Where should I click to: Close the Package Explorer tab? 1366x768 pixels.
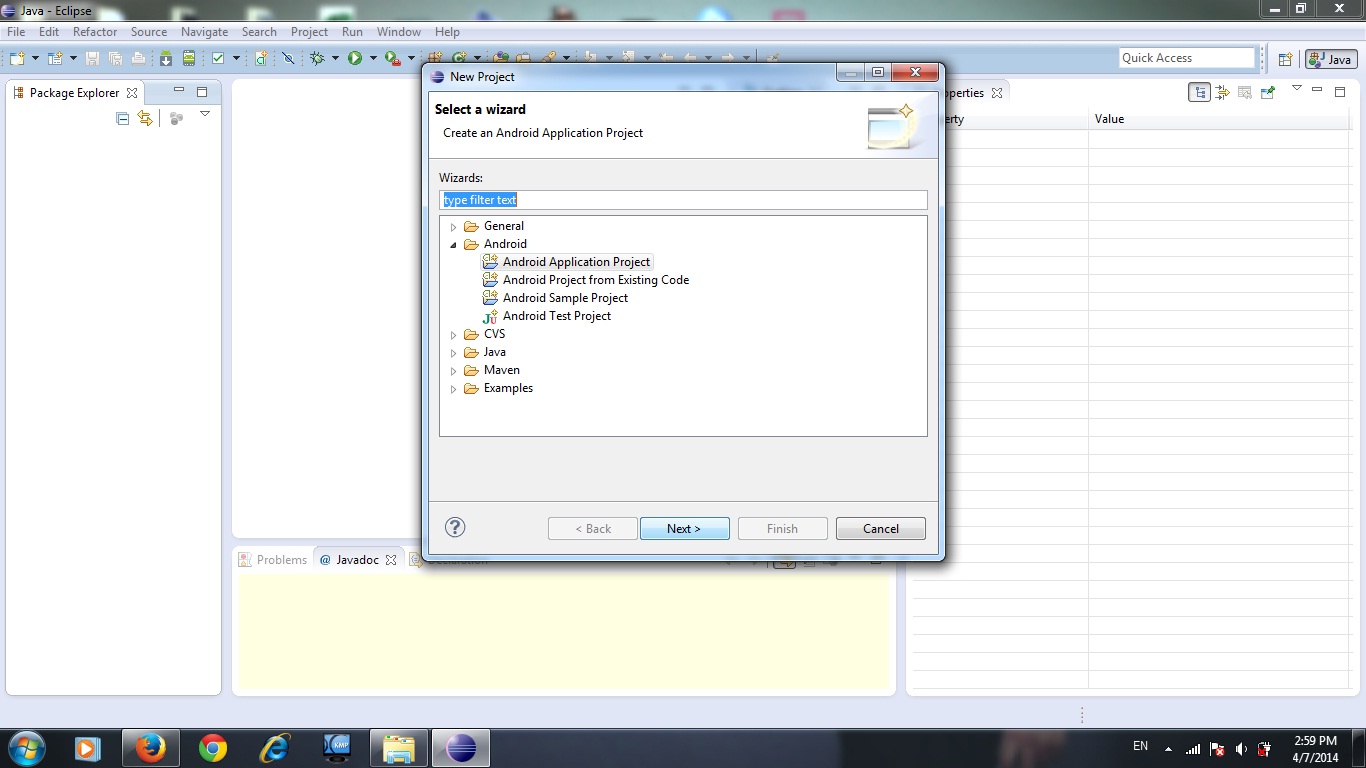click(132, 93)
